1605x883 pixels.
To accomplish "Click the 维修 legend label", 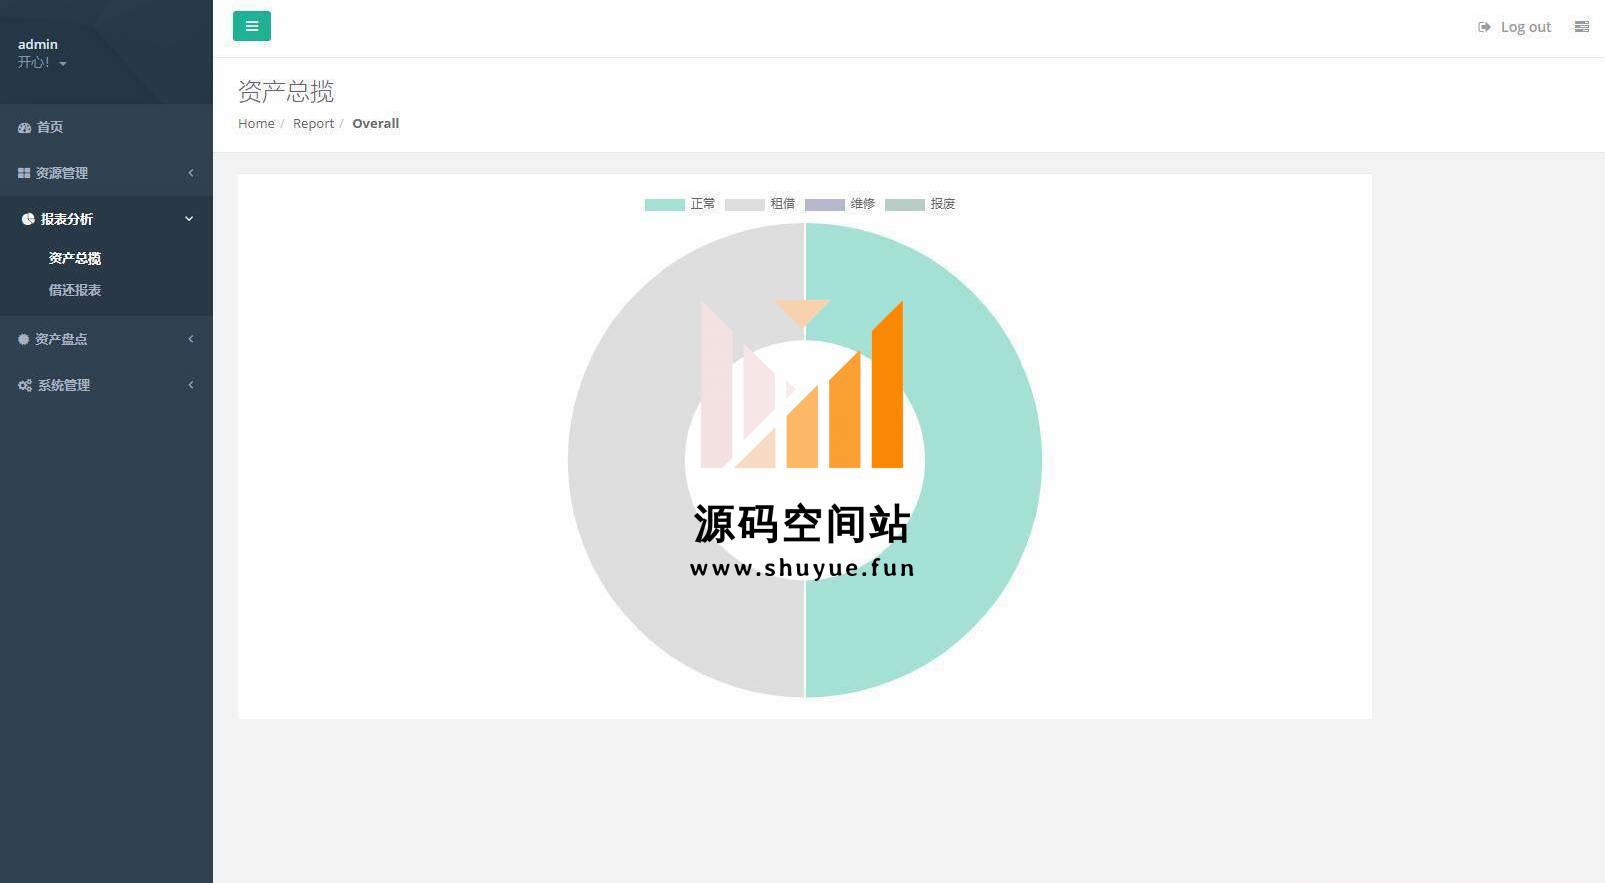I will (x=863, y=203).
